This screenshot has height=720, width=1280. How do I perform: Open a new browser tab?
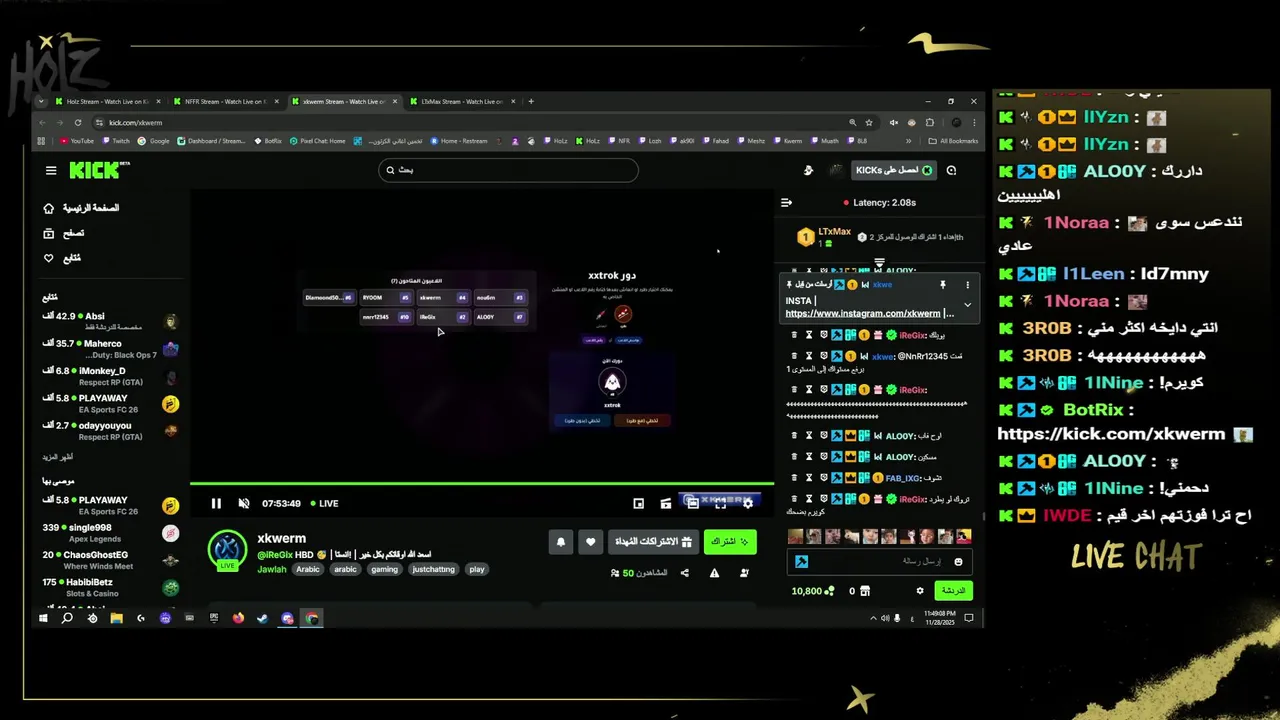(x=531, y=101)
